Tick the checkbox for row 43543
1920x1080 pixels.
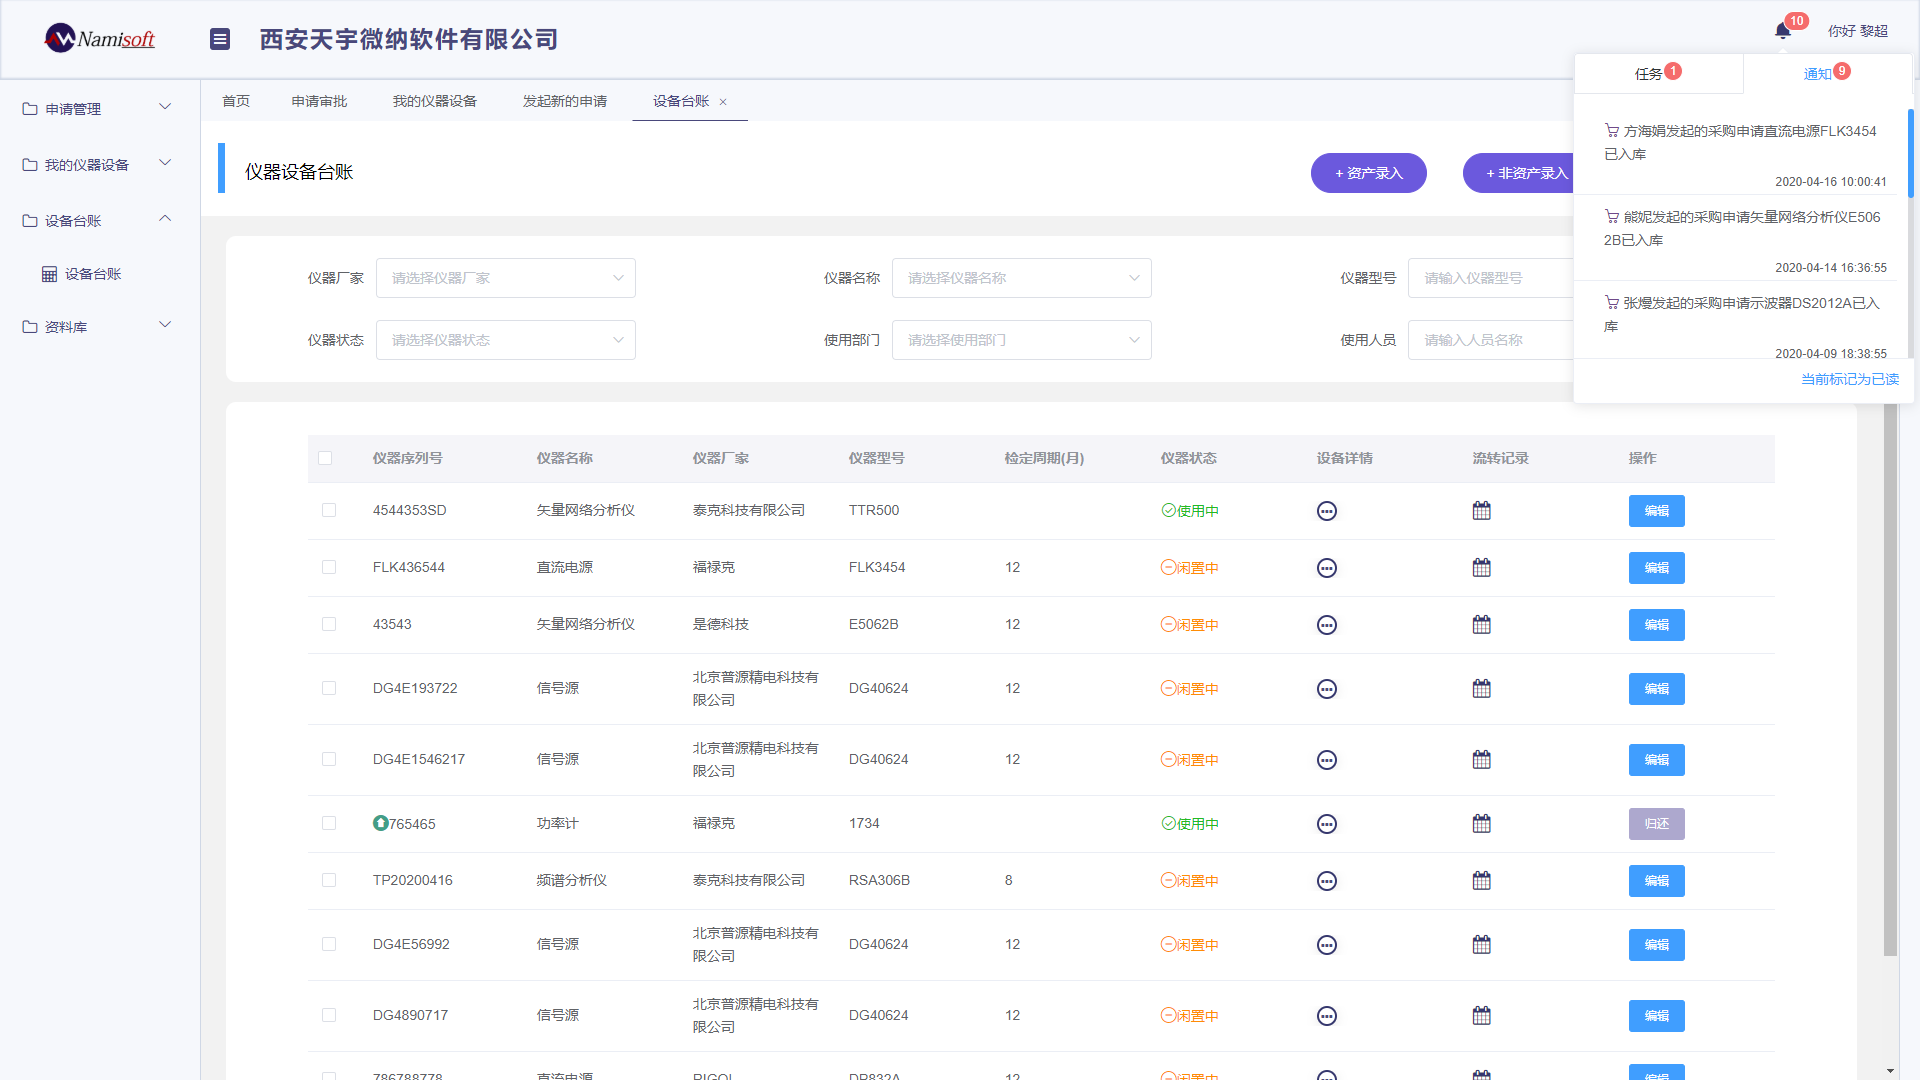(329, 624)
